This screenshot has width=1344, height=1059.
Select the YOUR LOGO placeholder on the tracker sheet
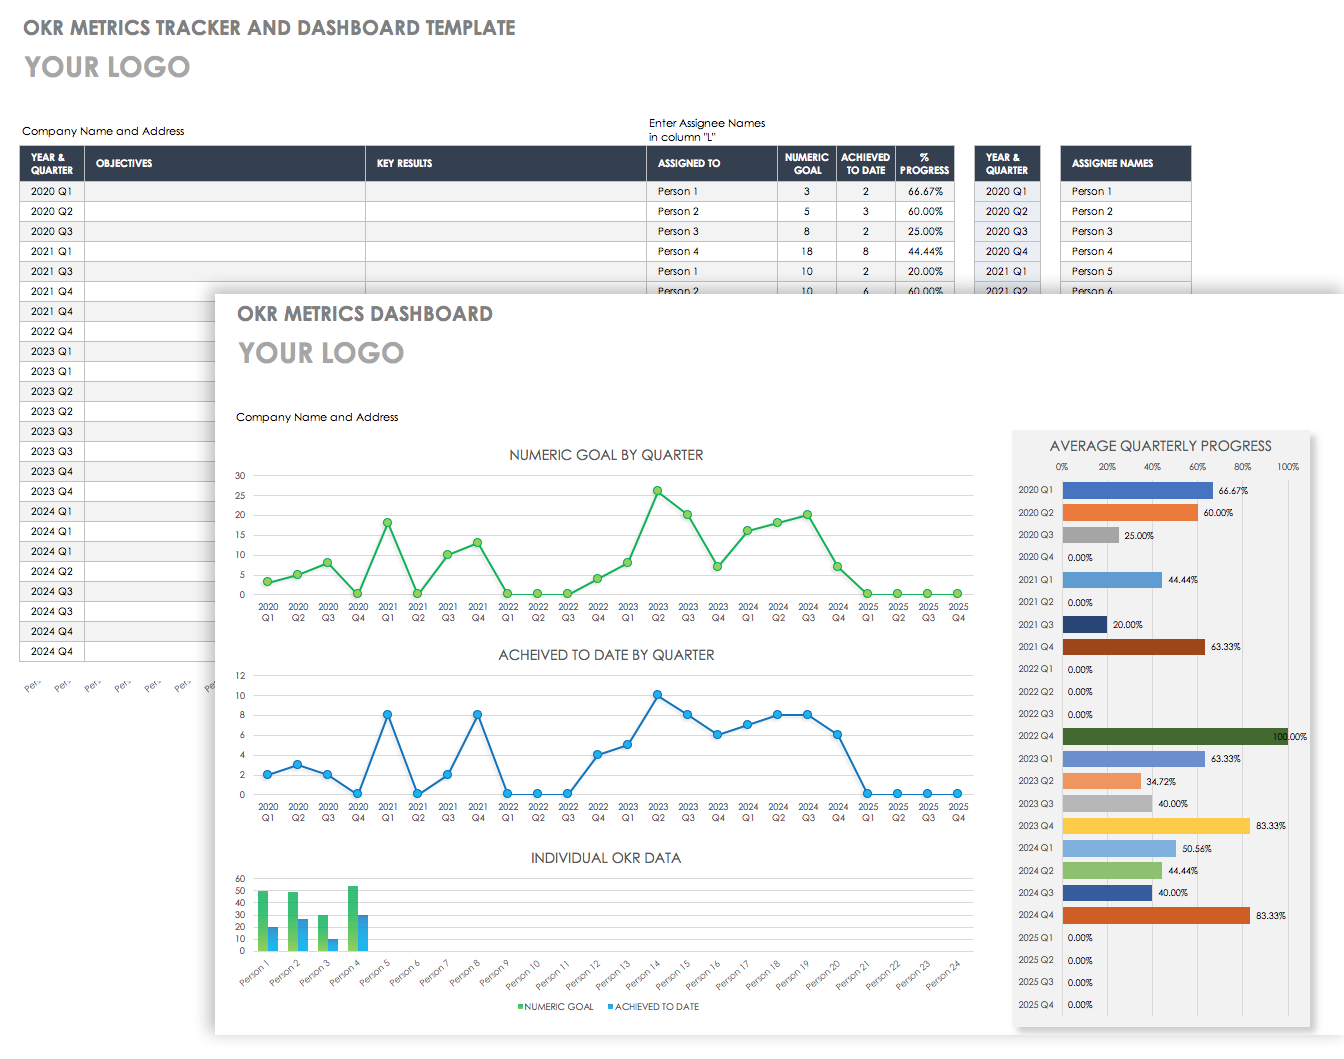tap(107, 67)
